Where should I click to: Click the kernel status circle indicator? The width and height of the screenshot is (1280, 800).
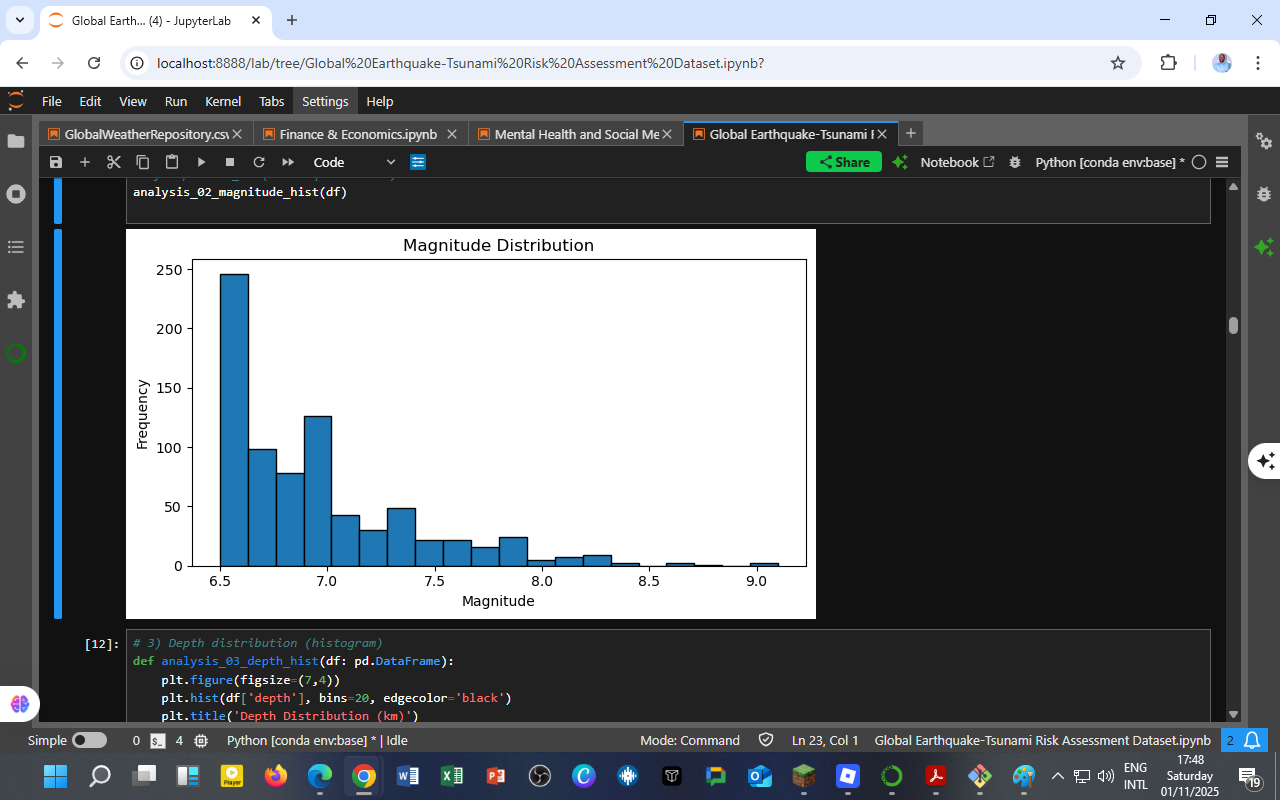click(x=1199, y=161)
